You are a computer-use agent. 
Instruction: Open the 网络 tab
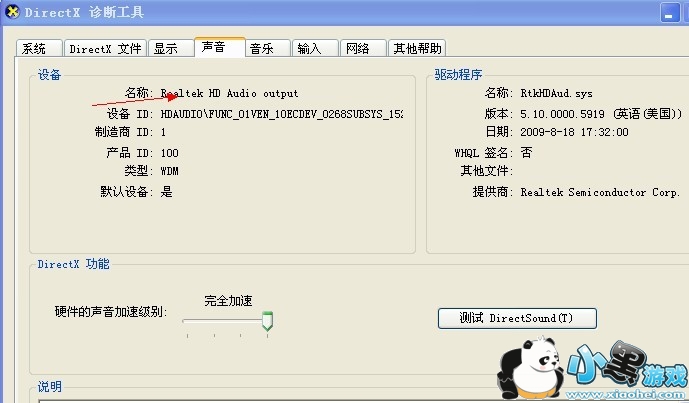tap(363, 48)
